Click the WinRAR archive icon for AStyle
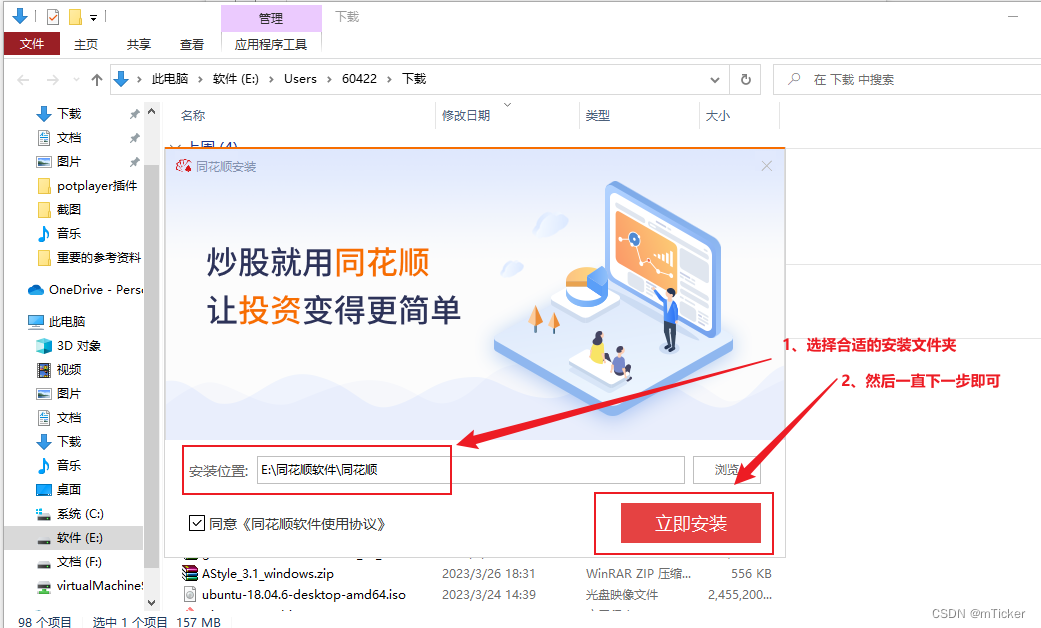Viewport: 1041px width, 628px height. click(x=190, y=572)
